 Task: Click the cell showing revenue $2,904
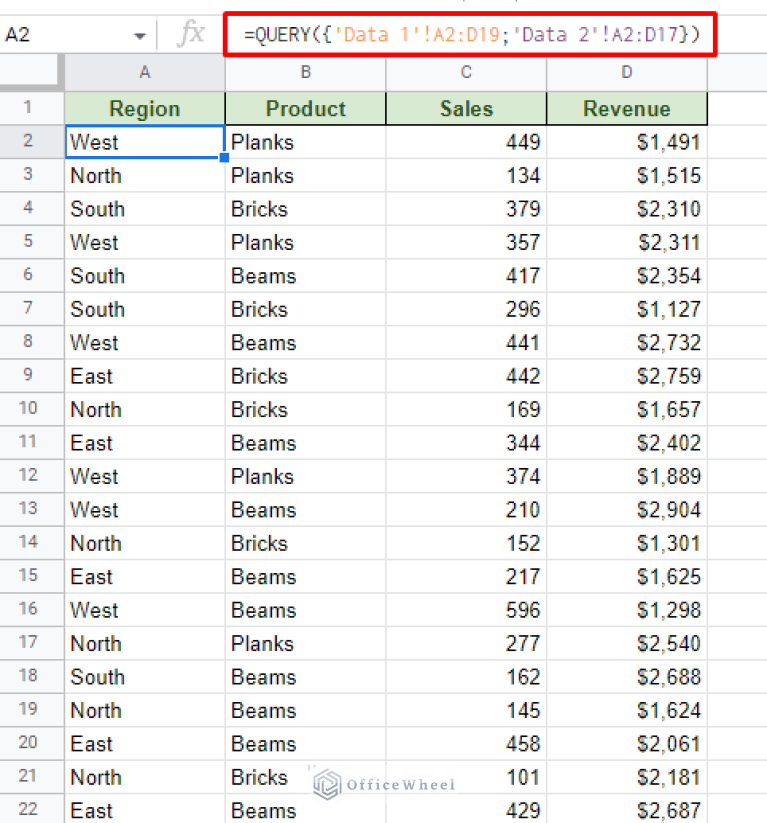(x=626, y=510)
